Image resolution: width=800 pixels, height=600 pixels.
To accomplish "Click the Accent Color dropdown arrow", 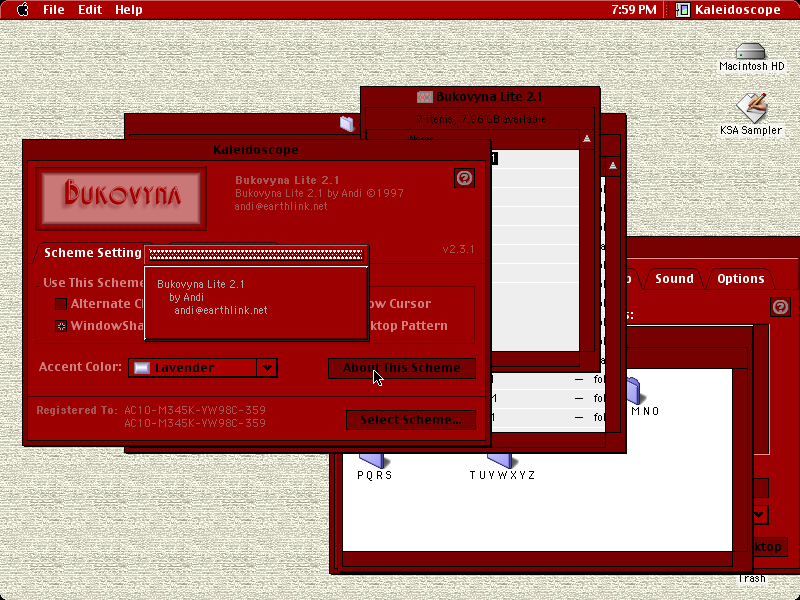I will [267, 368].
